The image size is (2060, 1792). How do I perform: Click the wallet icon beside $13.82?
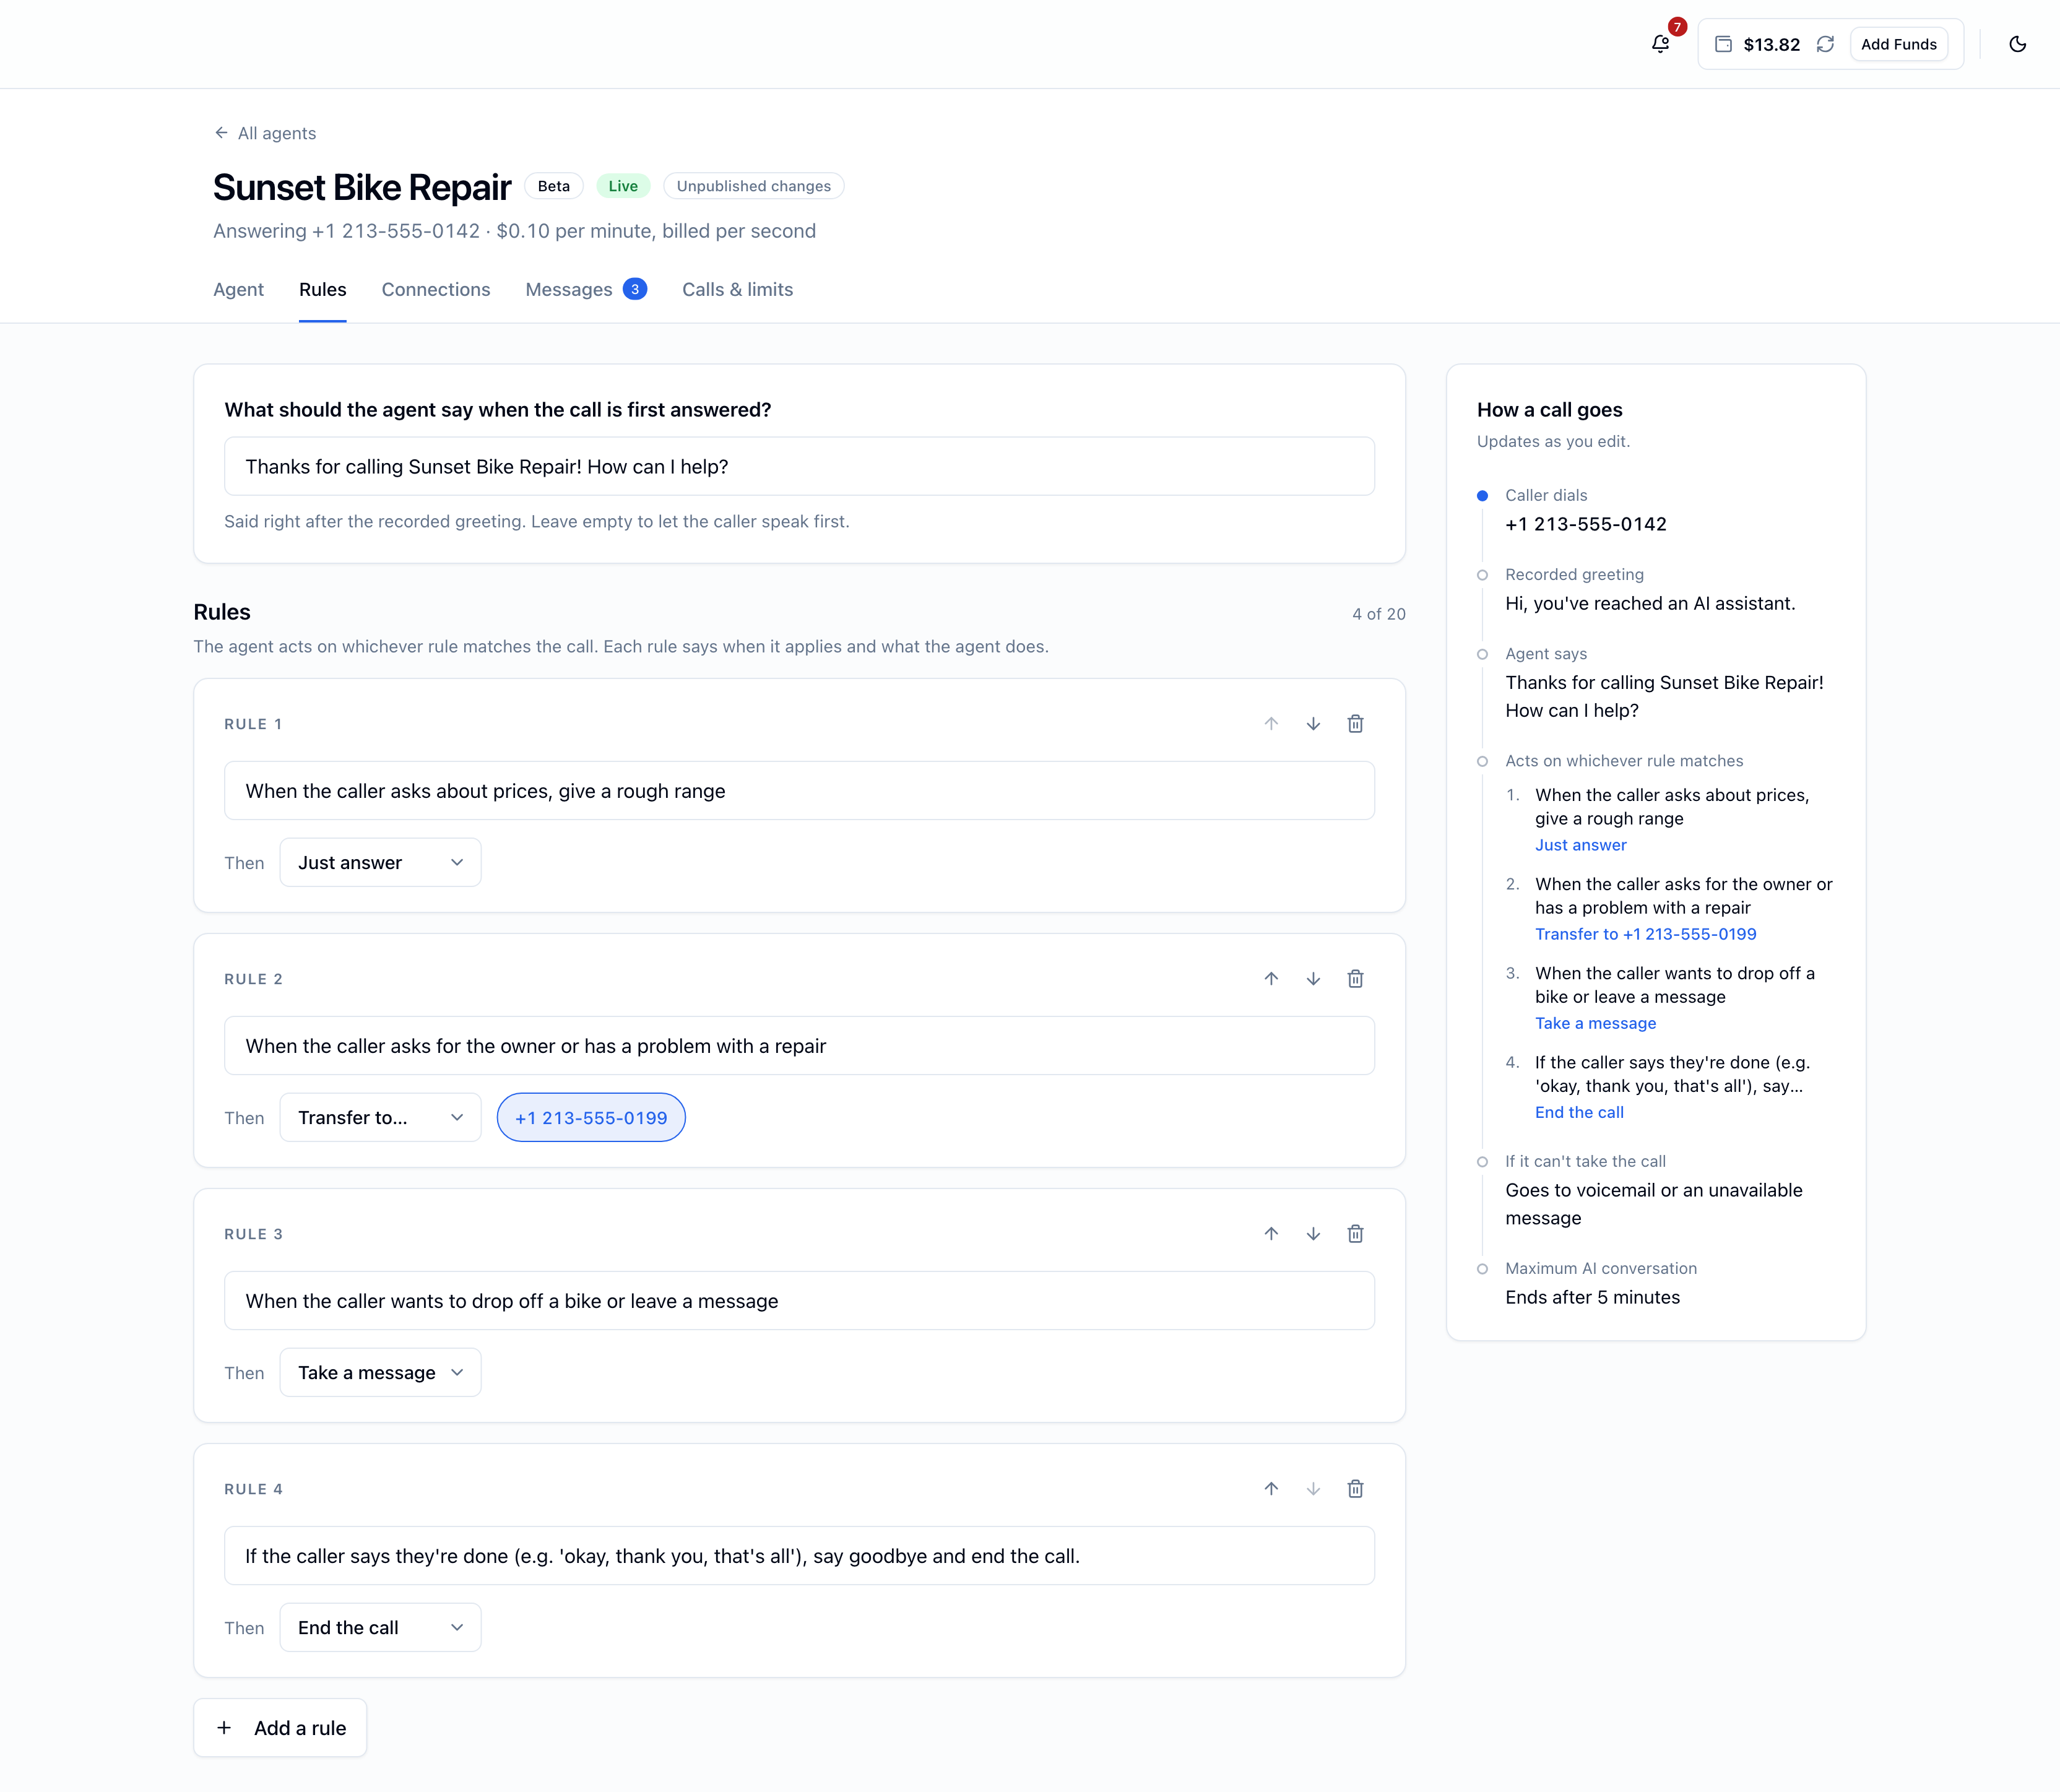(x=1723, y=44)
